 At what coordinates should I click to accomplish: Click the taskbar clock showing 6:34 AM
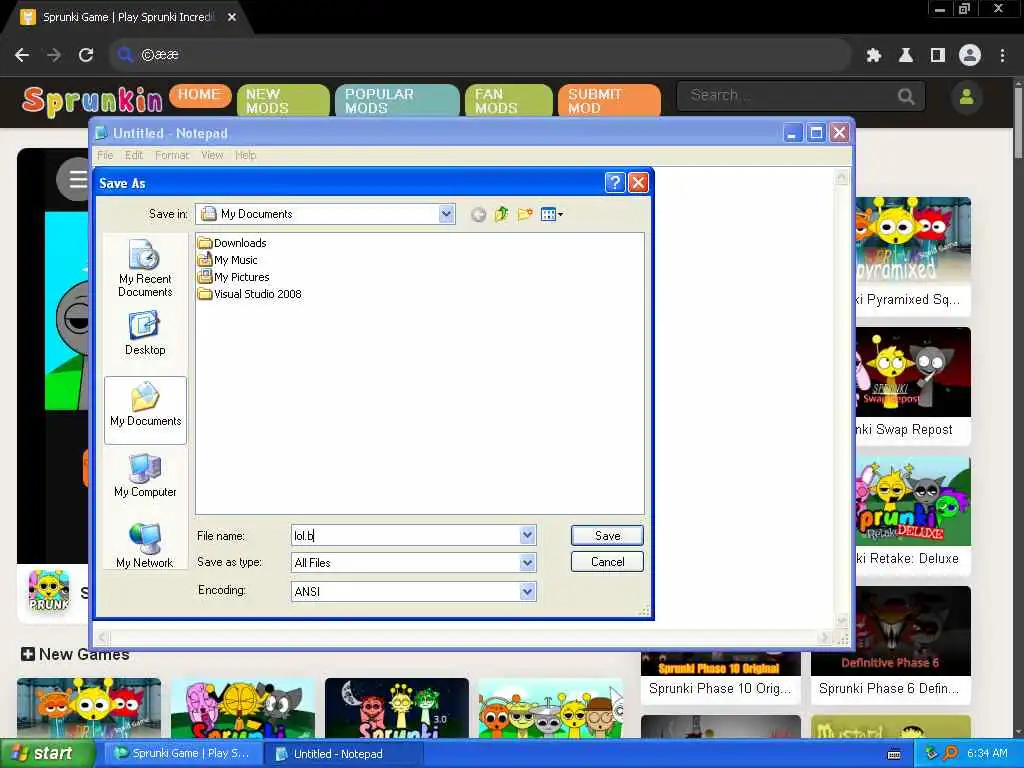987,753
